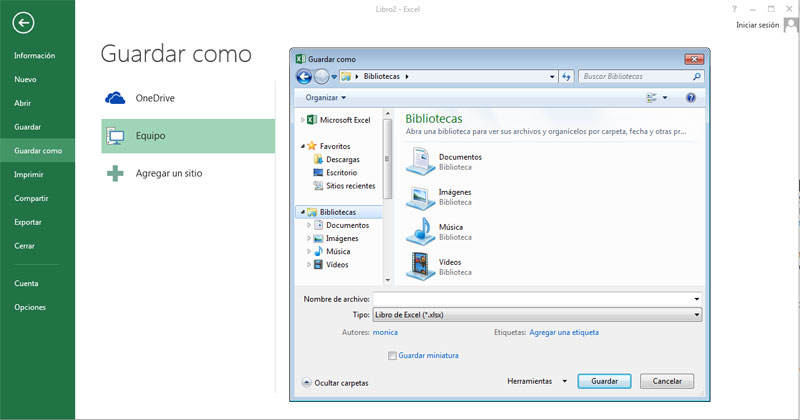800x420 pixels.
Task: Close the Guardar como dialog with red X
Action: [694, 59]
